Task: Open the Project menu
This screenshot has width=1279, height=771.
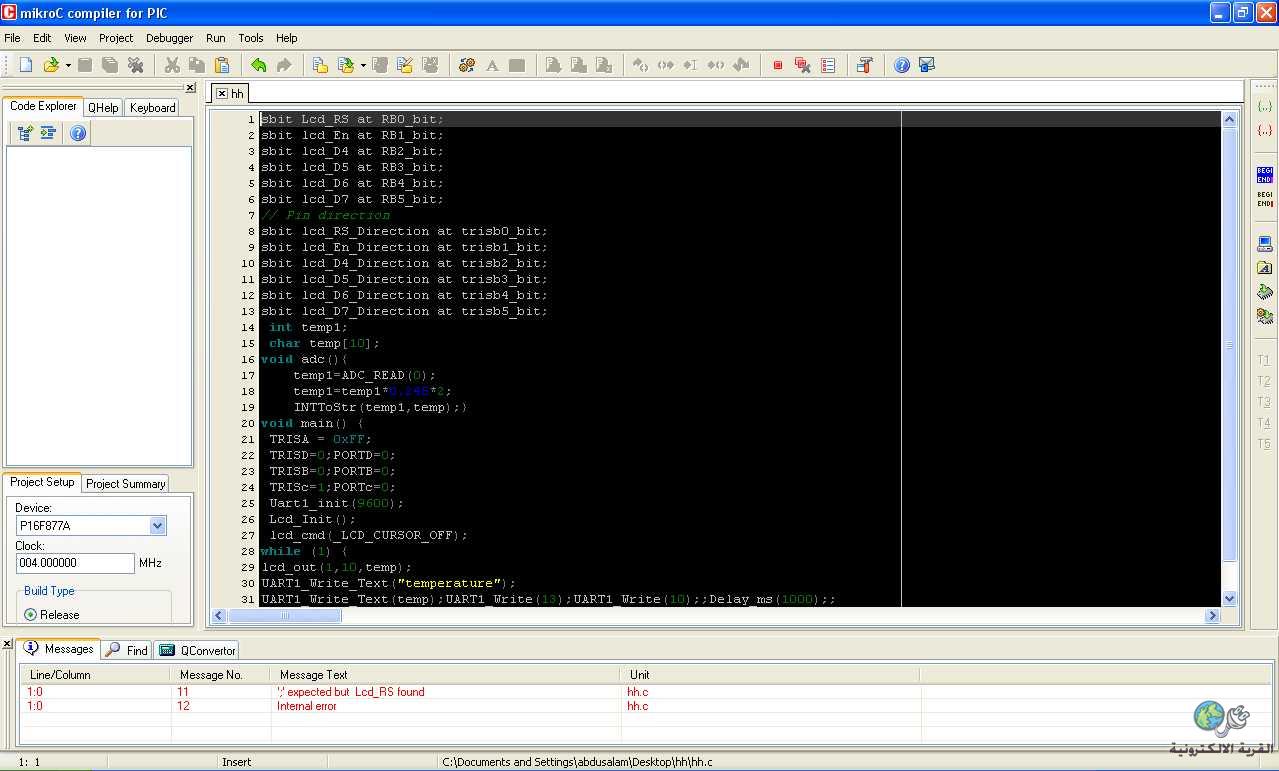Action: pyautogui.click(x=116, y=38)
